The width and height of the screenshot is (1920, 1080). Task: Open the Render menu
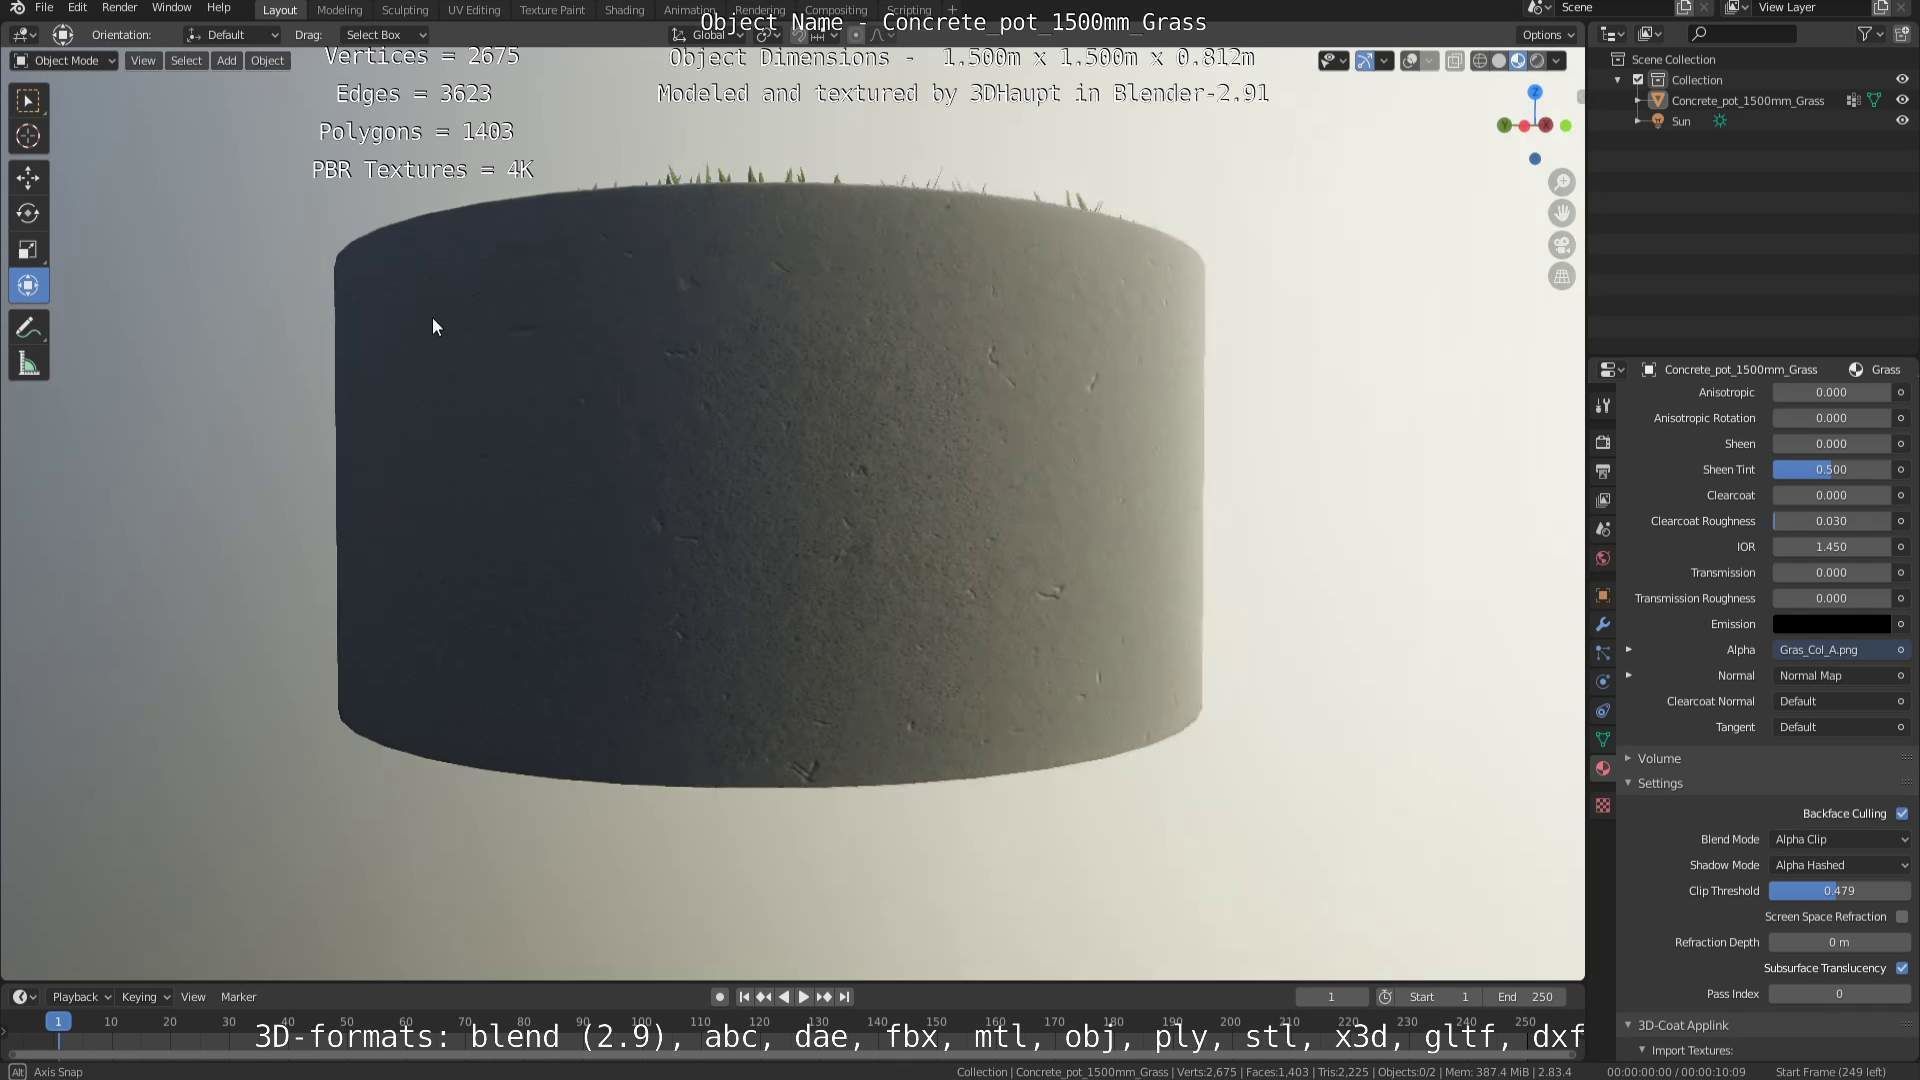pyautogui.click(x=119, y=8)
